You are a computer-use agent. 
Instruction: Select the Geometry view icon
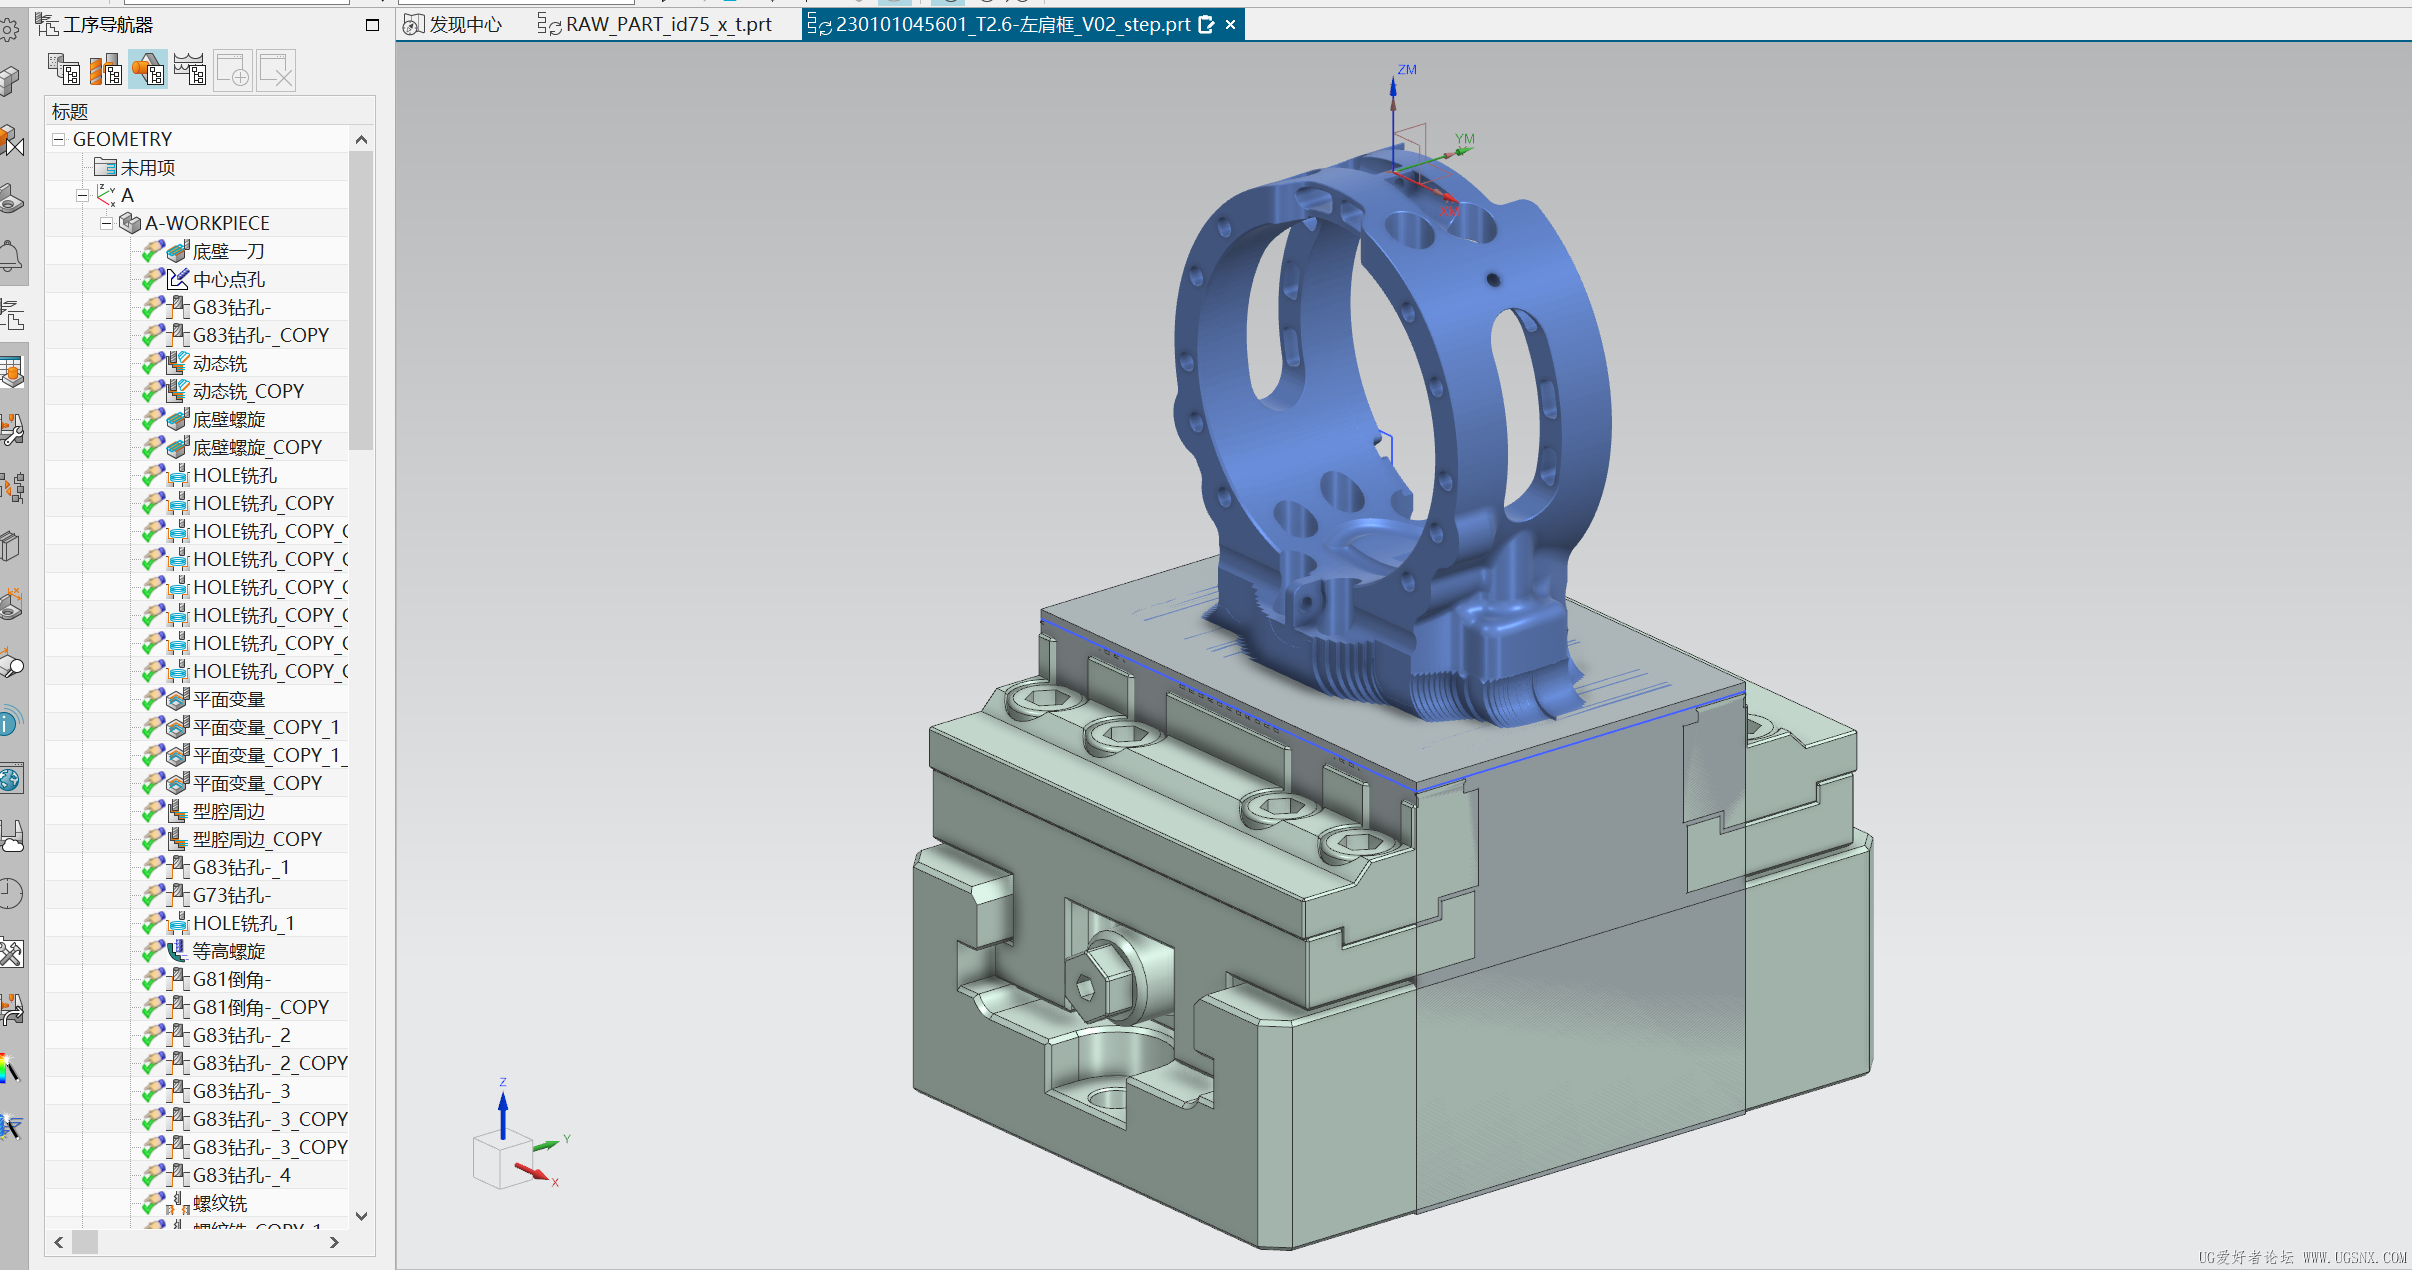tap(148, 70)
